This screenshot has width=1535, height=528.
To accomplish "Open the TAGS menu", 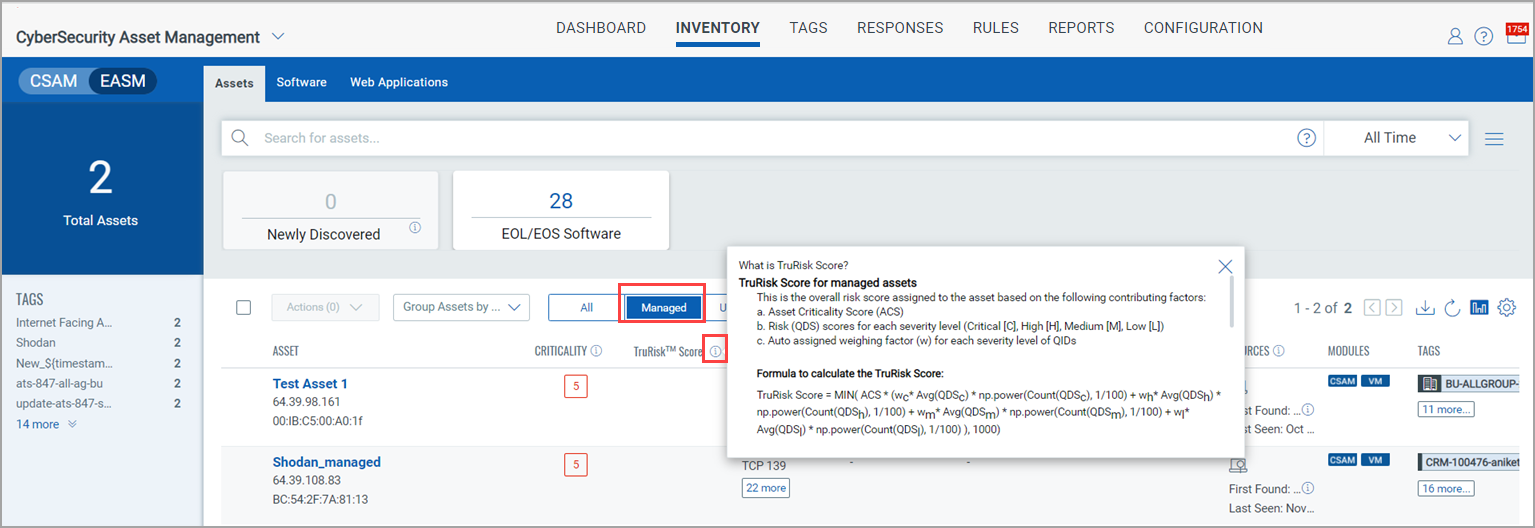I will 808,28.
